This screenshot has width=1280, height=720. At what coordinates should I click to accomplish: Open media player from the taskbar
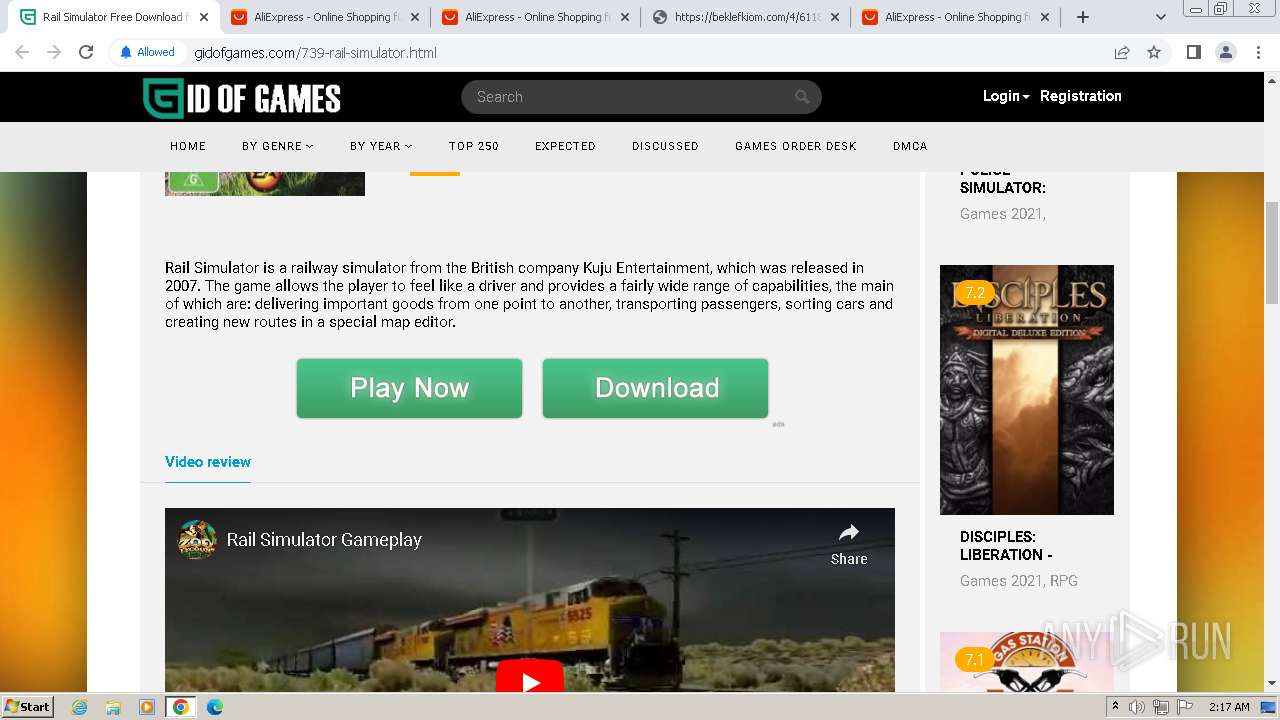point(147,707)
